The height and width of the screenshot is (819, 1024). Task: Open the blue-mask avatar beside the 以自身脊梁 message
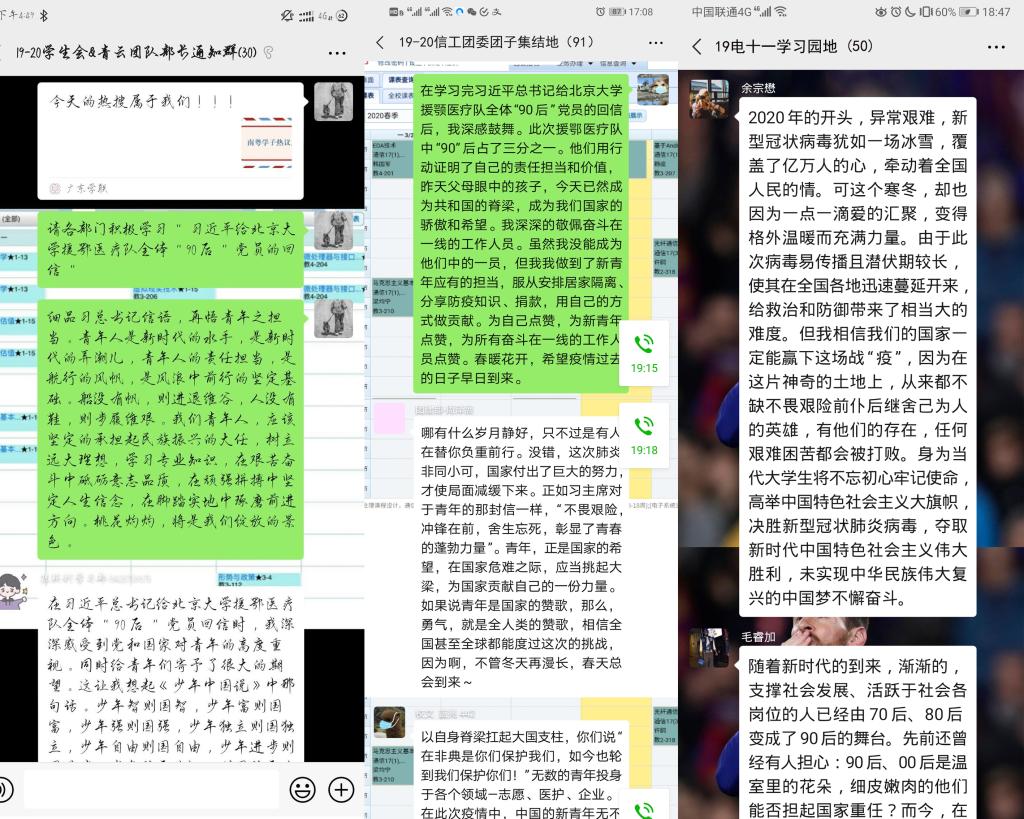389,722
